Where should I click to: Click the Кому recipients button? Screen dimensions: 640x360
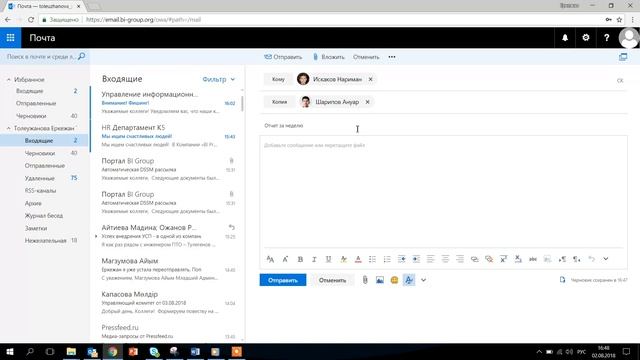tap(278, 79)
